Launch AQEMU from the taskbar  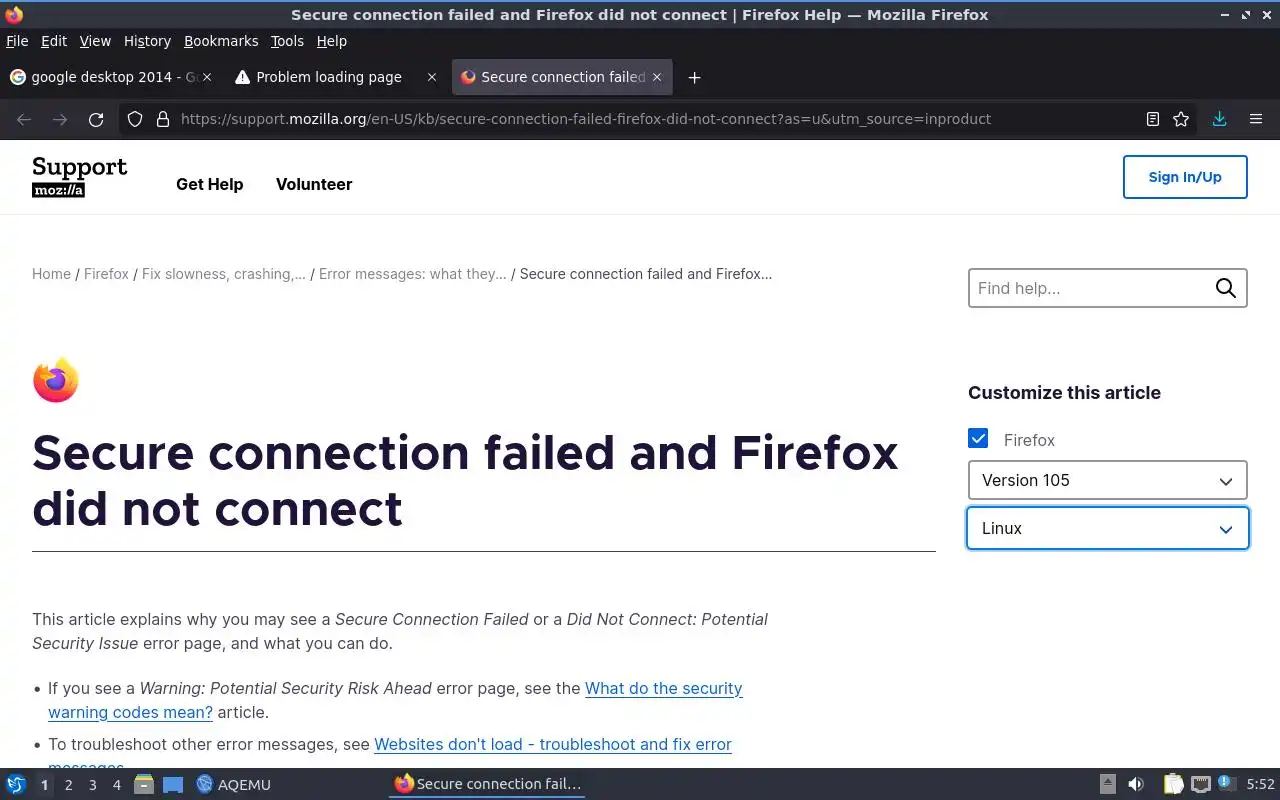233,785
